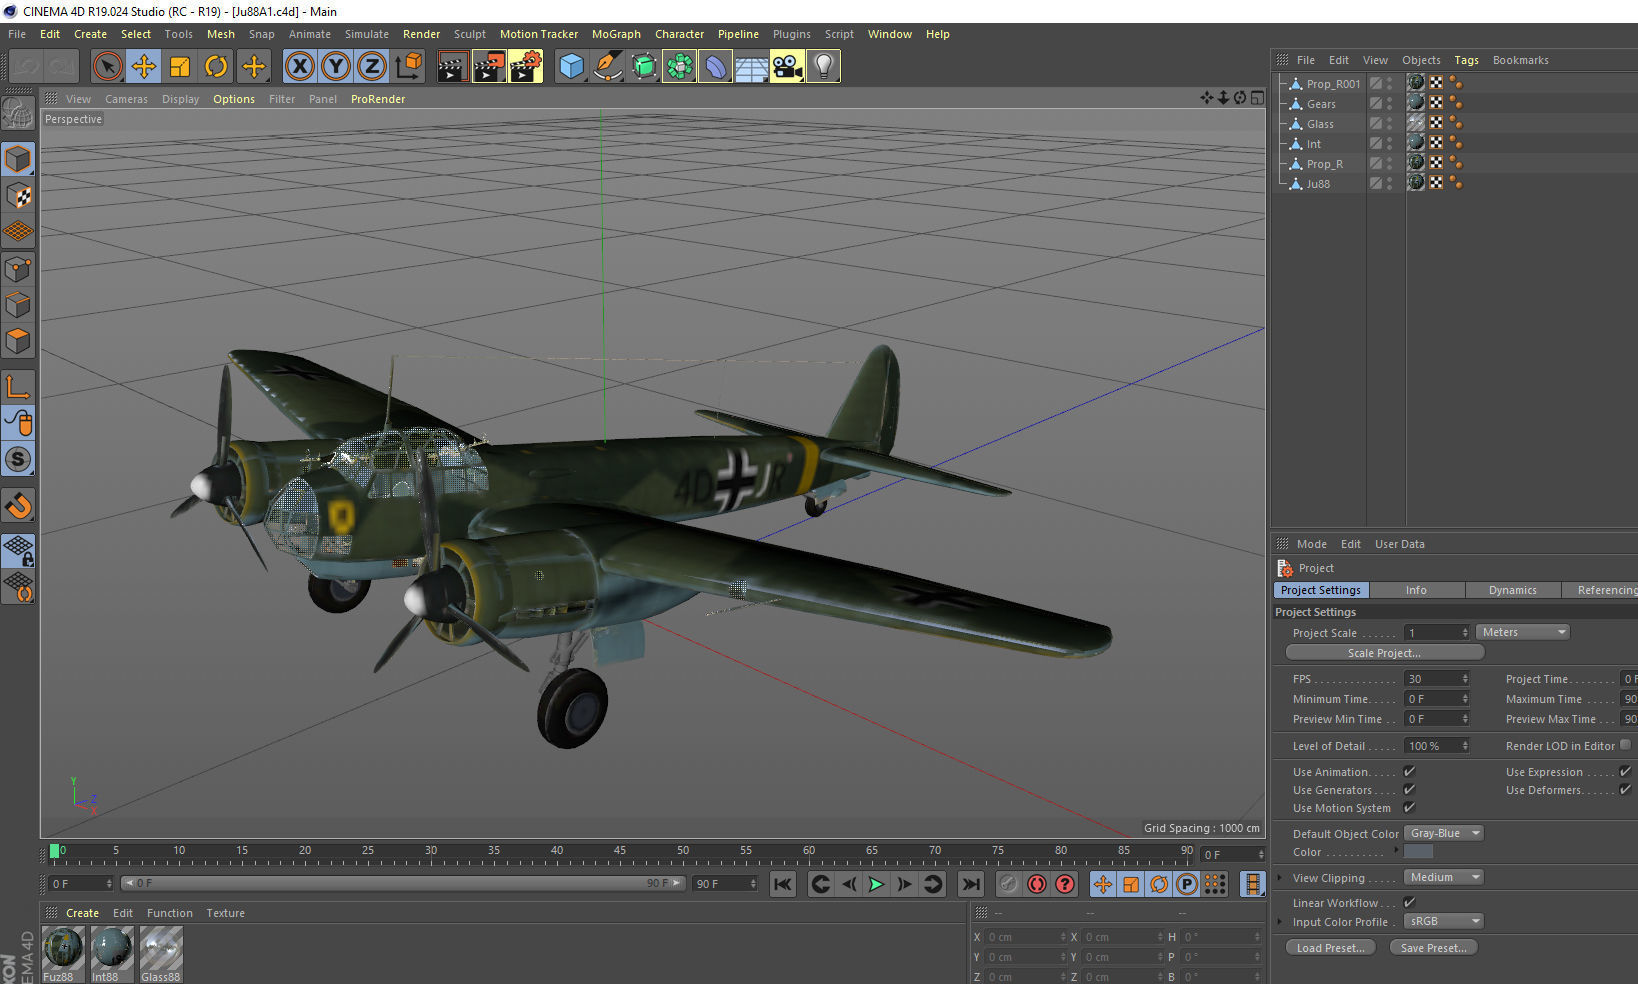Switch to the Dynamics tab
1638x984 pixels.
click(1512, 590)
